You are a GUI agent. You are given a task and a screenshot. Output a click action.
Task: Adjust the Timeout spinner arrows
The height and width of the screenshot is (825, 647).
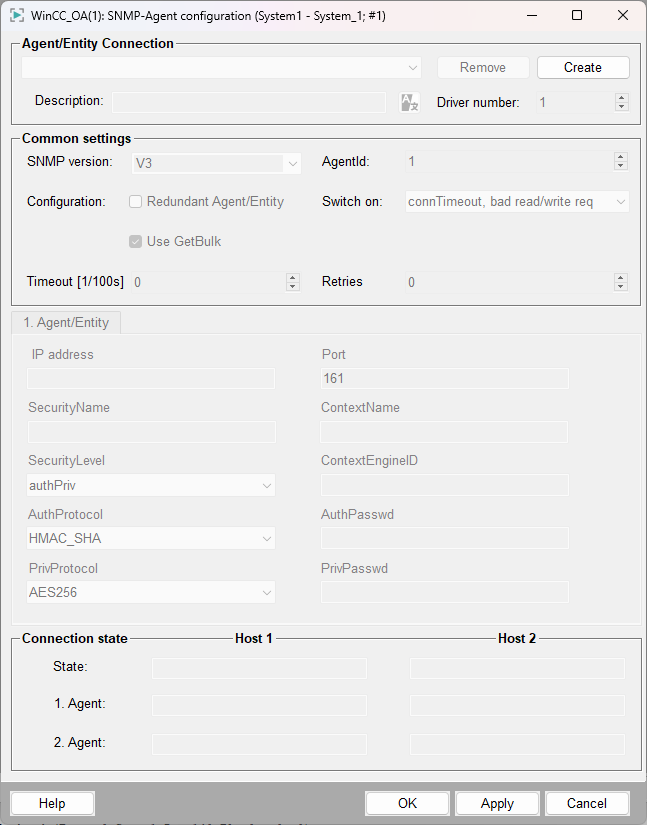(293, 282)
